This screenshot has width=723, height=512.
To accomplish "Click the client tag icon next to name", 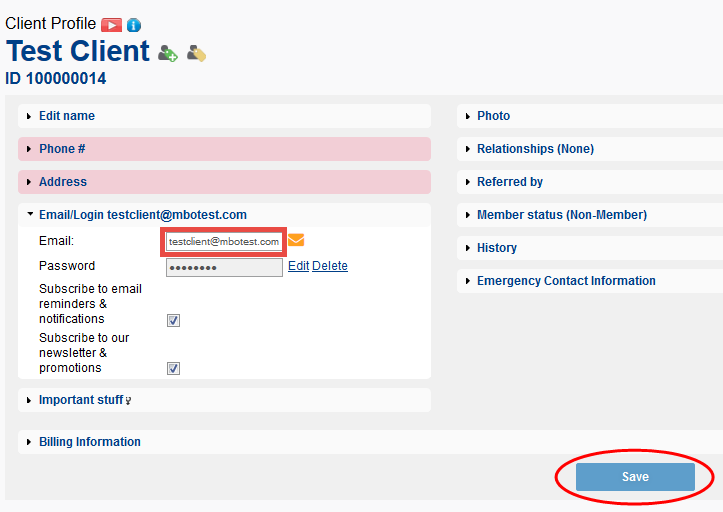I will tap(196, 53).
